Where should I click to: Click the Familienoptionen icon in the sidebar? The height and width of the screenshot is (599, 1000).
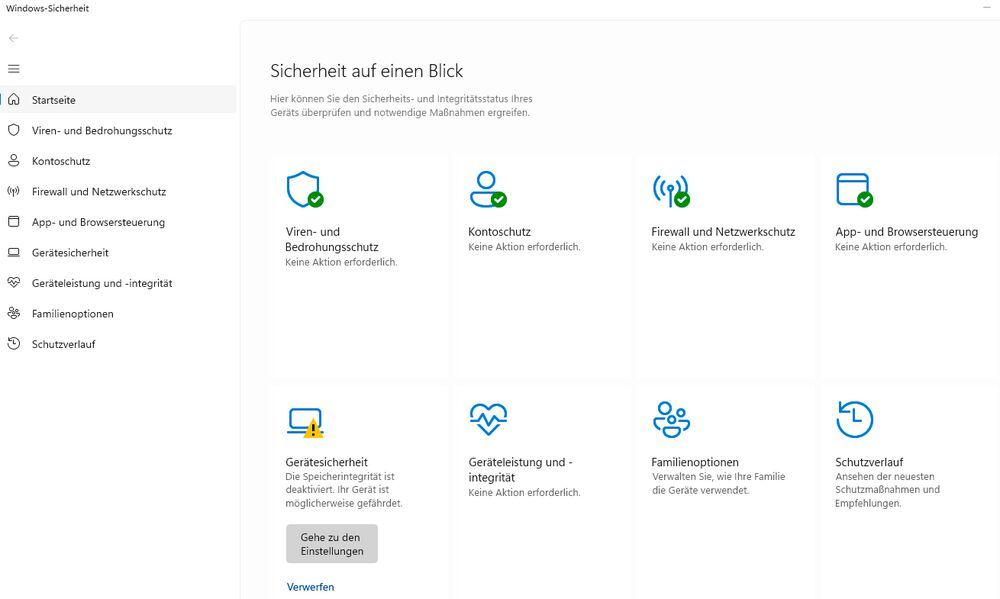click(14, 313)
